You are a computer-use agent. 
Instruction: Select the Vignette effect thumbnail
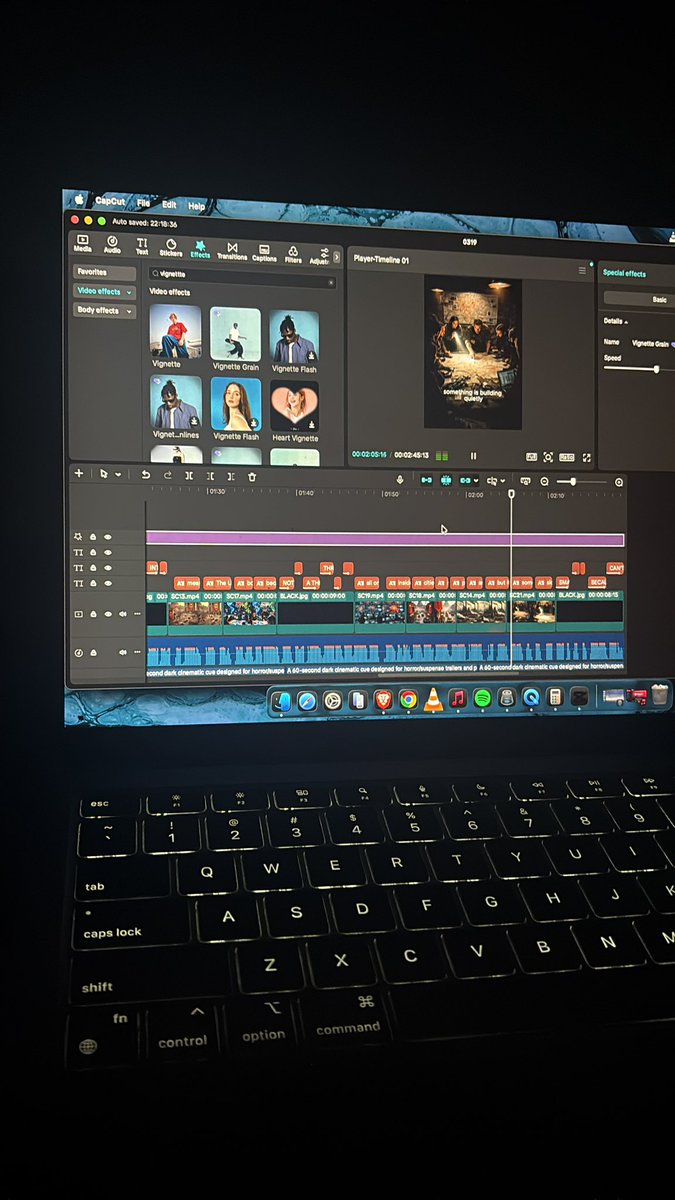coord(175,331)
